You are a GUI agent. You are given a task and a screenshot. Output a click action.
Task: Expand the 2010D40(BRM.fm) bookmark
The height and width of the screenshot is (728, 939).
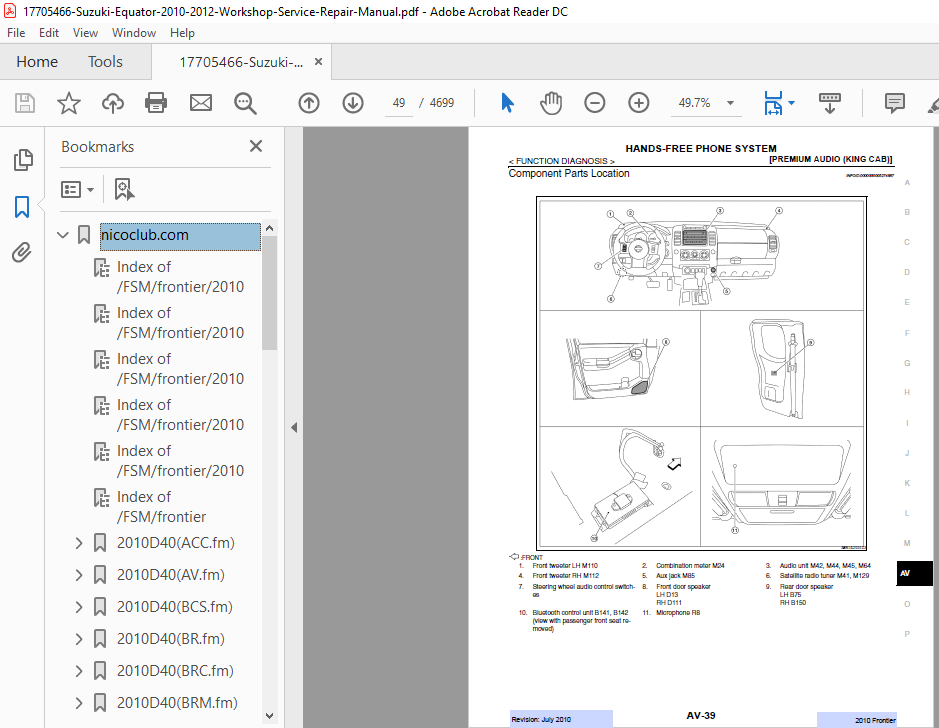pos(78,703)
